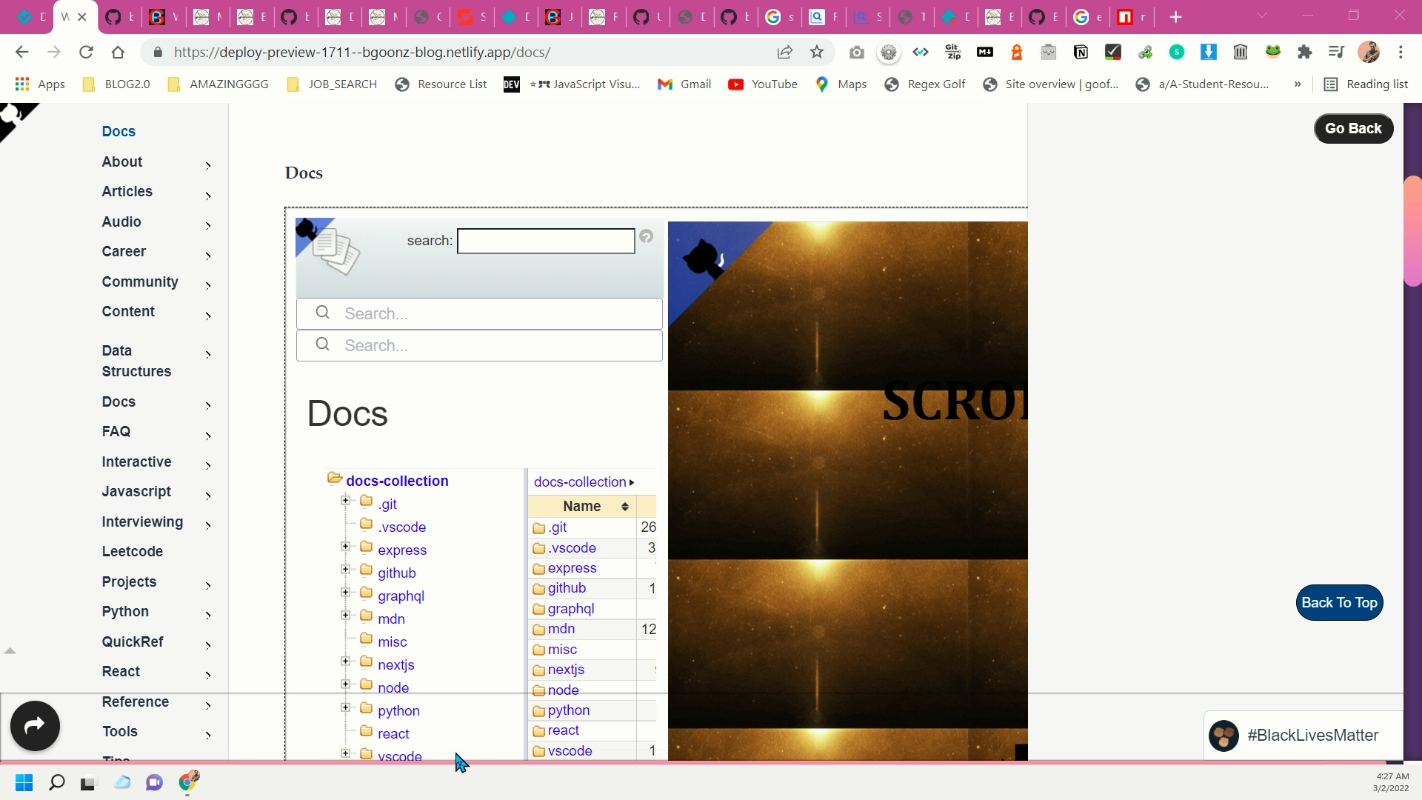Click the browser Back arrow
This screenshot has width=1422, height=800.
click(22, 52)
